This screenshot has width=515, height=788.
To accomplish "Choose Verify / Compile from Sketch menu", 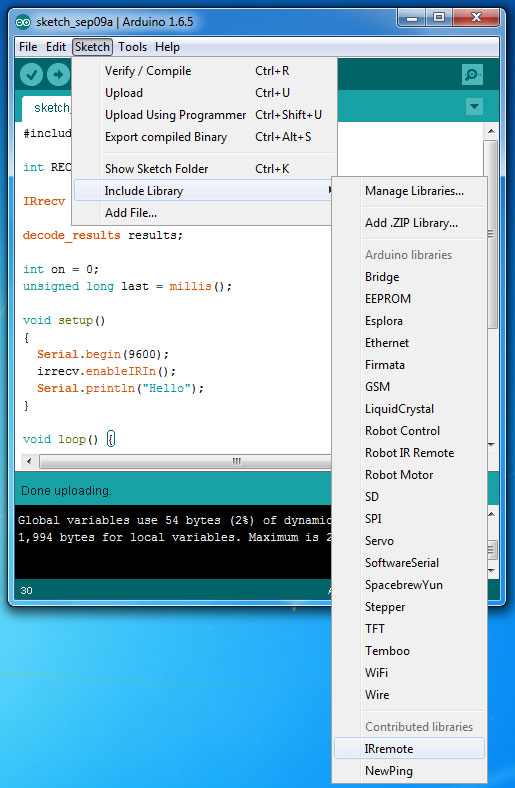I will (x=204, y=71).
